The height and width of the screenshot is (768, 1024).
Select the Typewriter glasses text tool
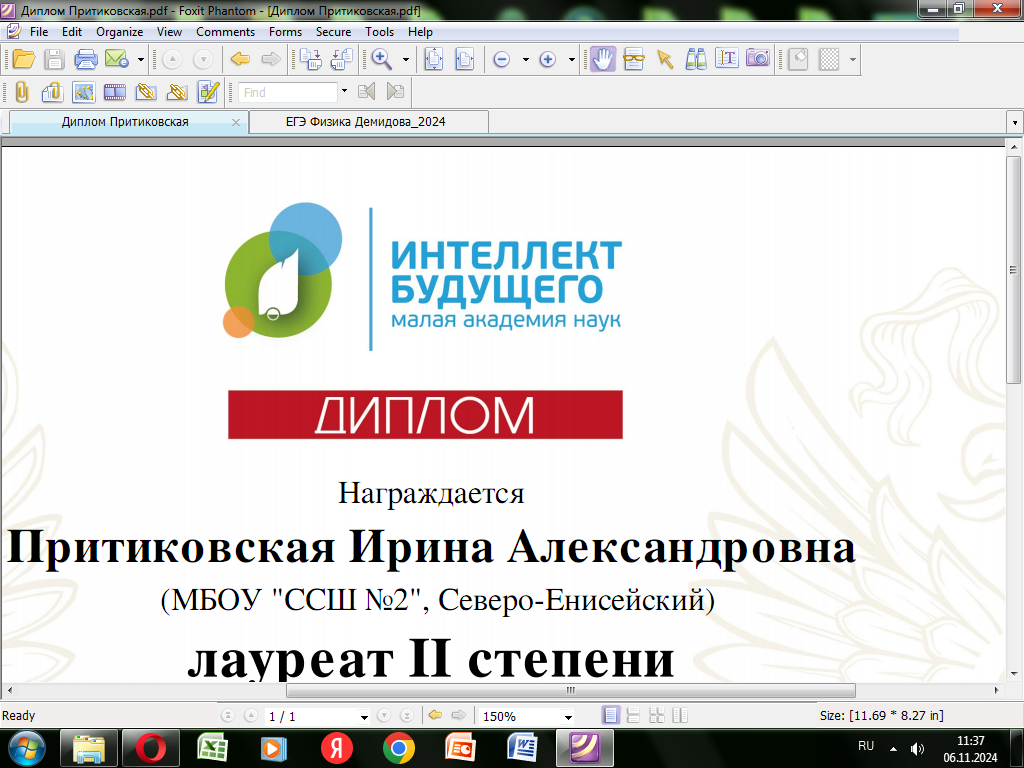pos(633,59)
